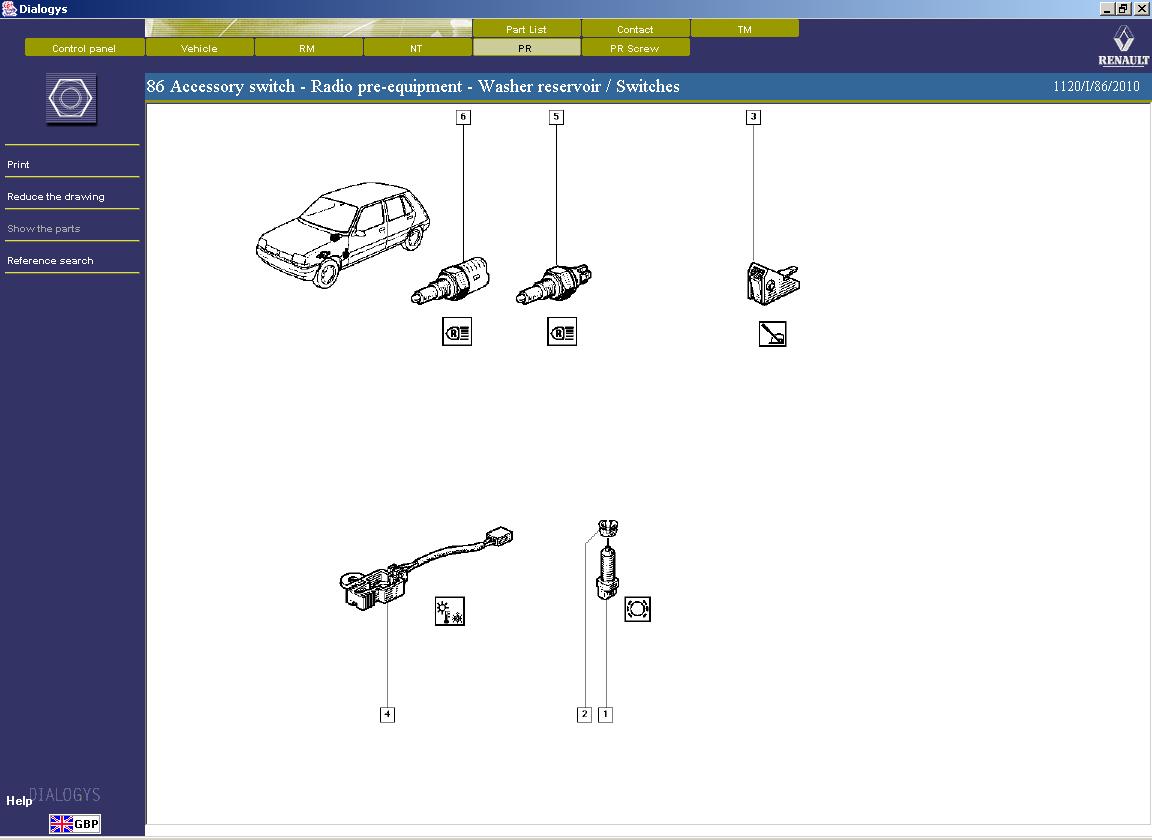Click the hexagon nut icon in sidebar
This screenshot has width=1152, height=840.
click(x=71, y=98)
